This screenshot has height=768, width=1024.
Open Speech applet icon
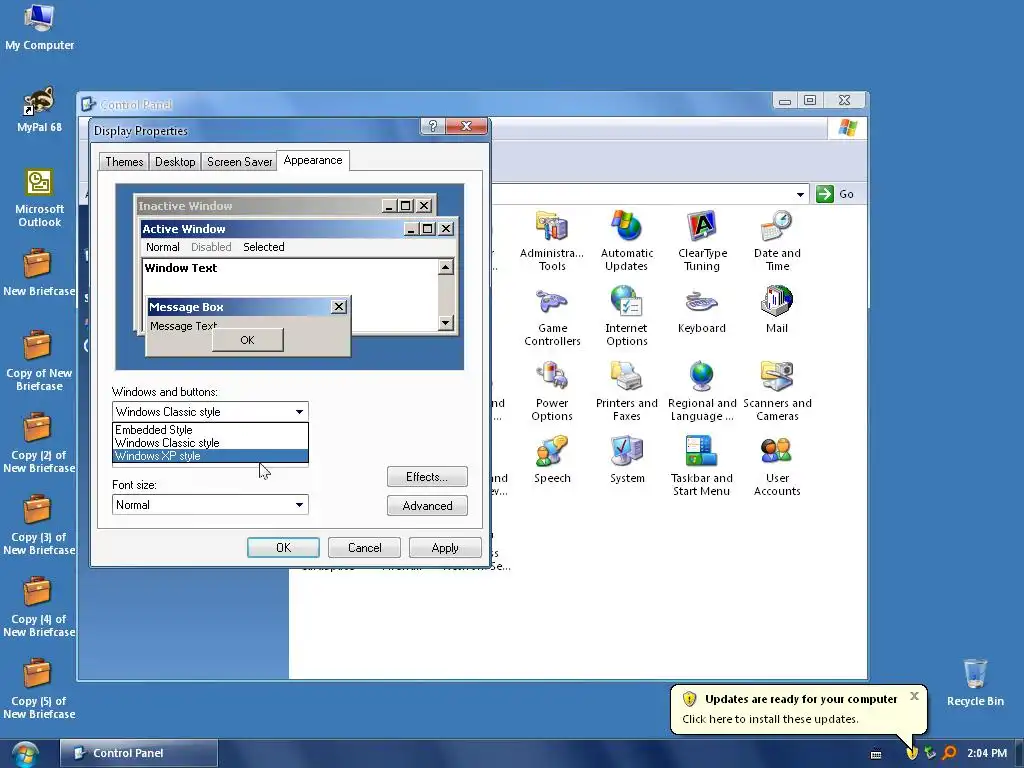pos(552,460)
